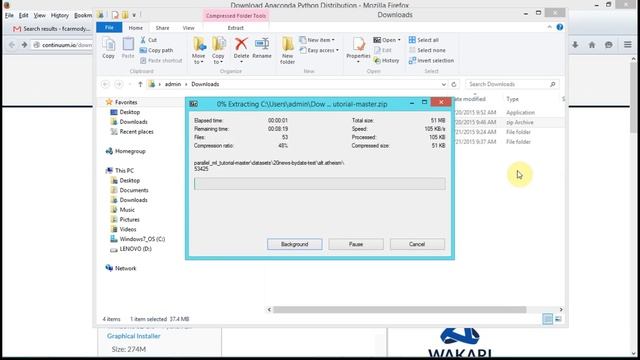Open the New item dropdown
The image size is (640, 360).
click(317, 40)
